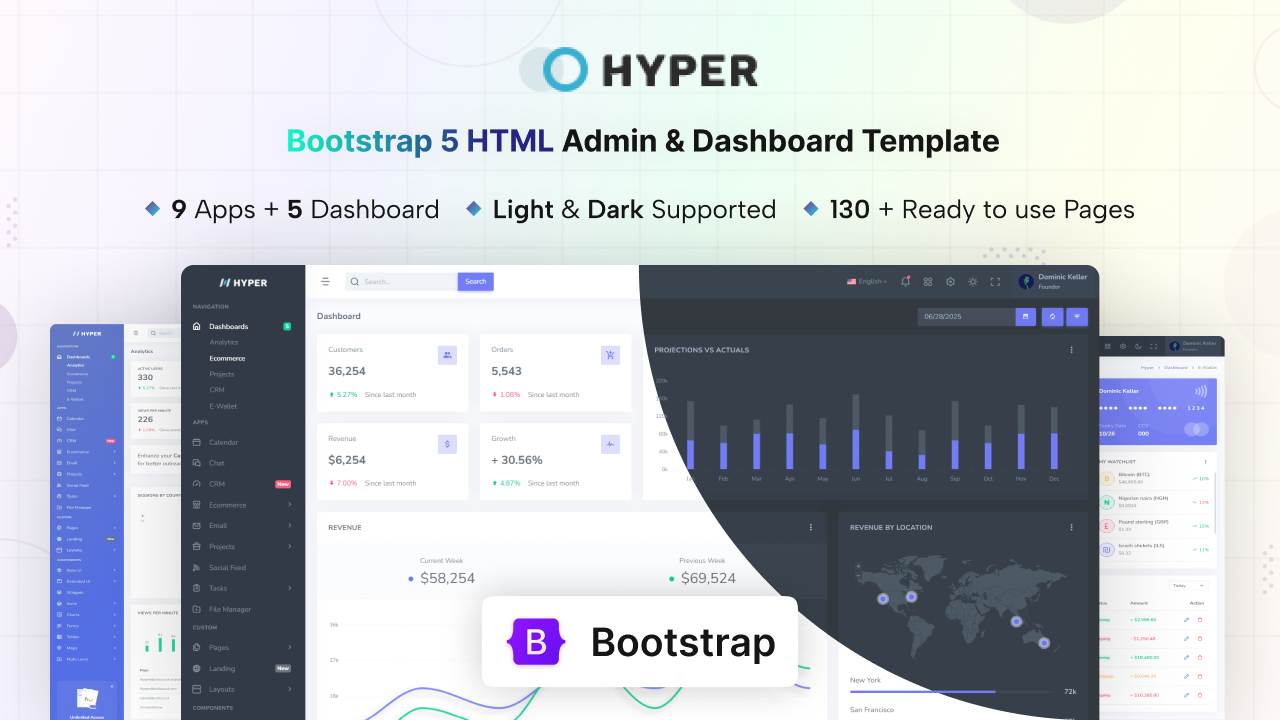Click the Calendar link in dark sidebar

tap(224, 442)
